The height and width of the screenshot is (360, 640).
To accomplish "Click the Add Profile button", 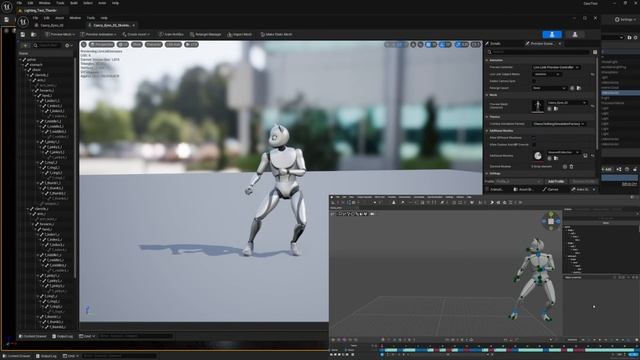I will tap(556, 181).
